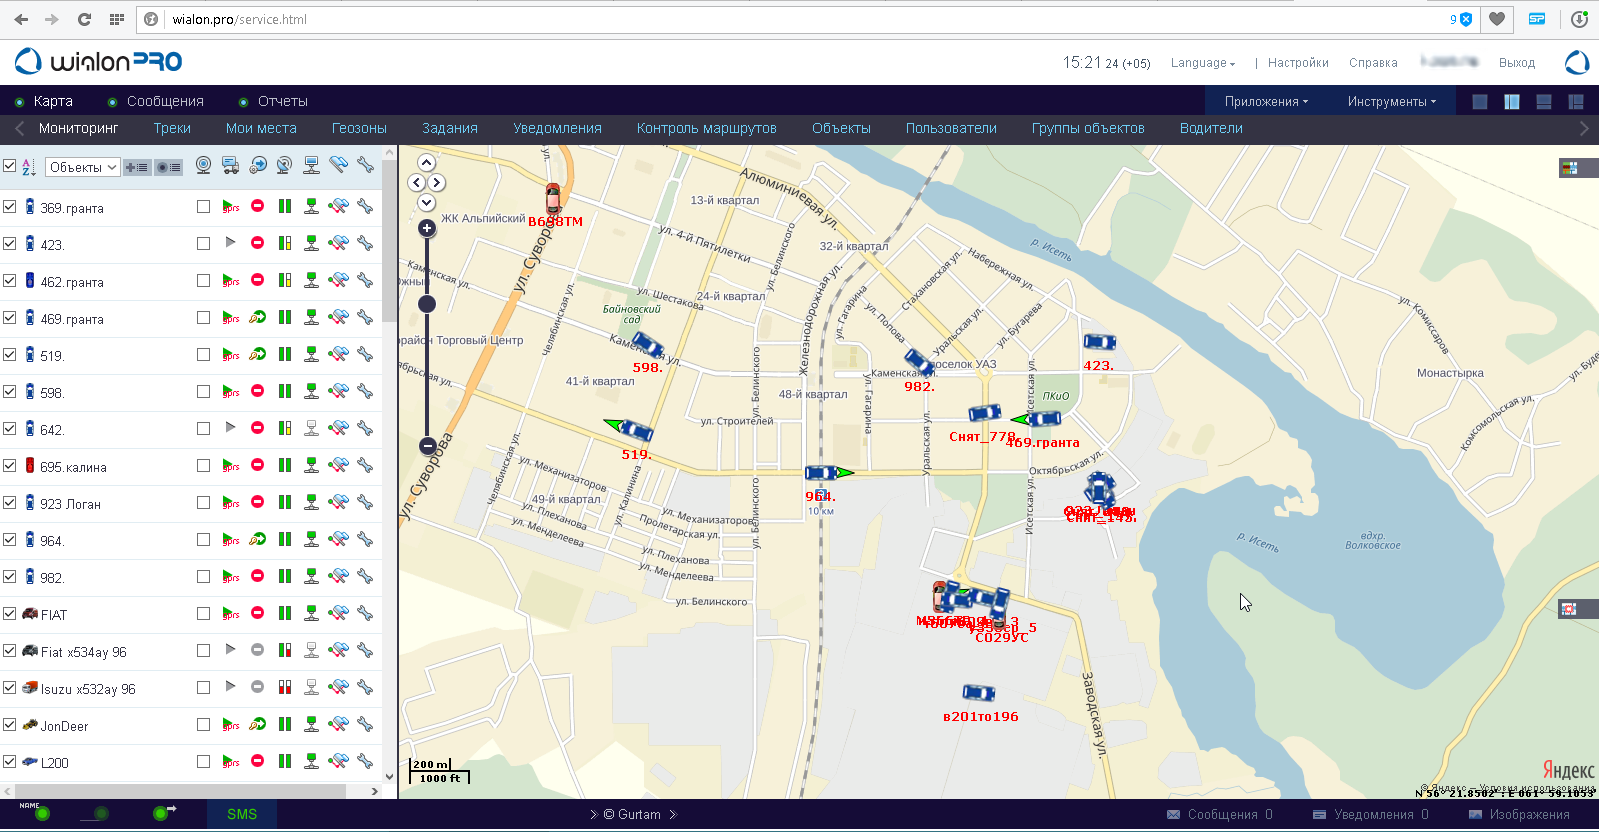Open the Language dropdown
The width and height of the screenshot is (1599, 832).
click(x=1202, y=63)
